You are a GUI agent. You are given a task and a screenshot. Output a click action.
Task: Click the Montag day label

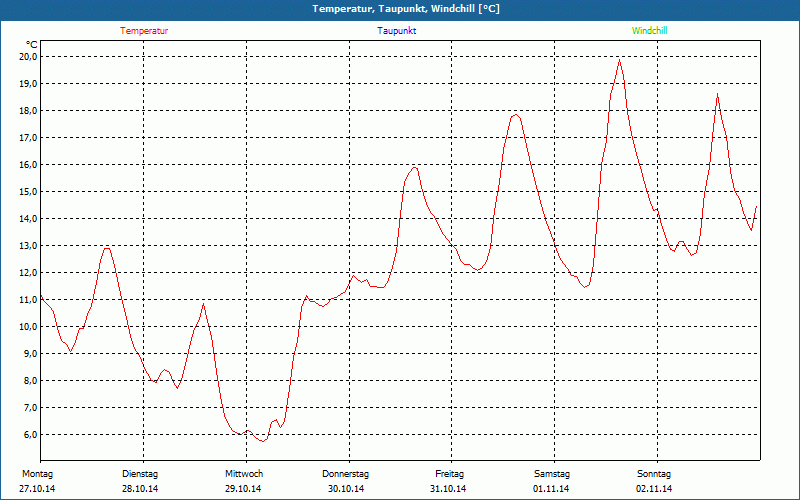[37, 474]
